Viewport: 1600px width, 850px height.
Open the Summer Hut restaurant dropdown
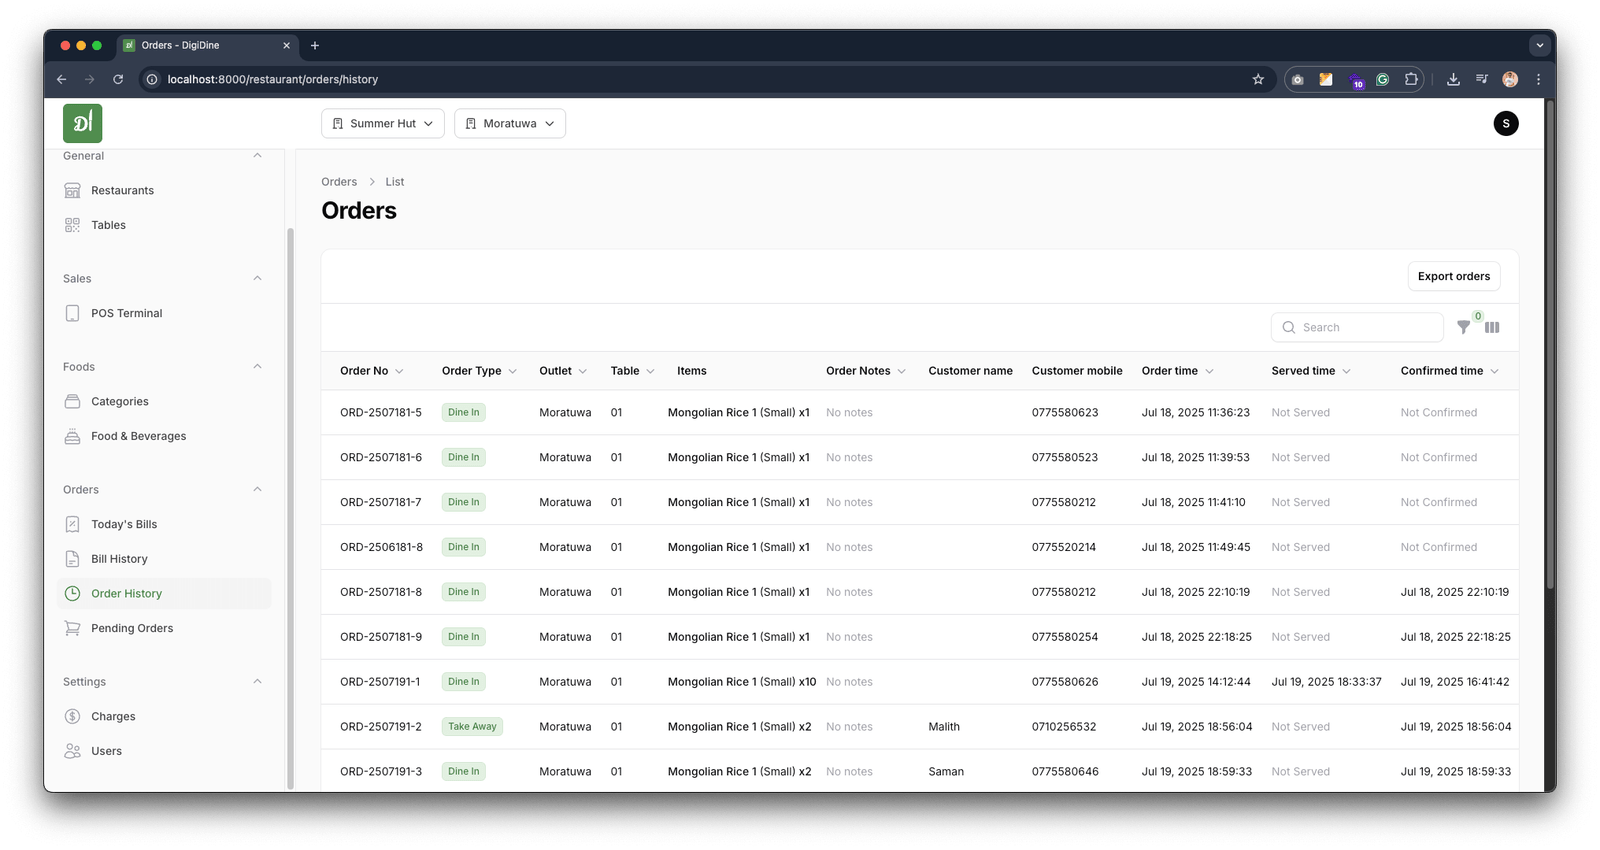pyautogui.click(x=383, y=123)
